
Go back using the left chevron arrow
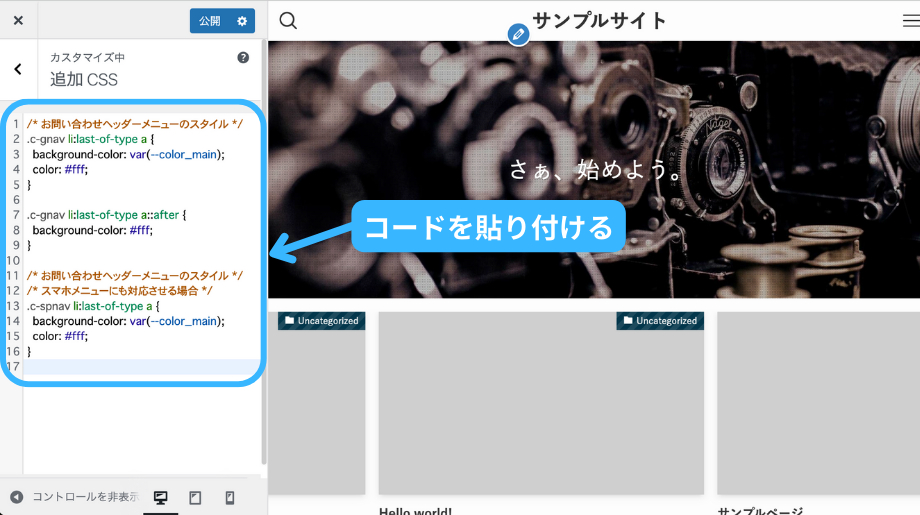pos(18,69)
